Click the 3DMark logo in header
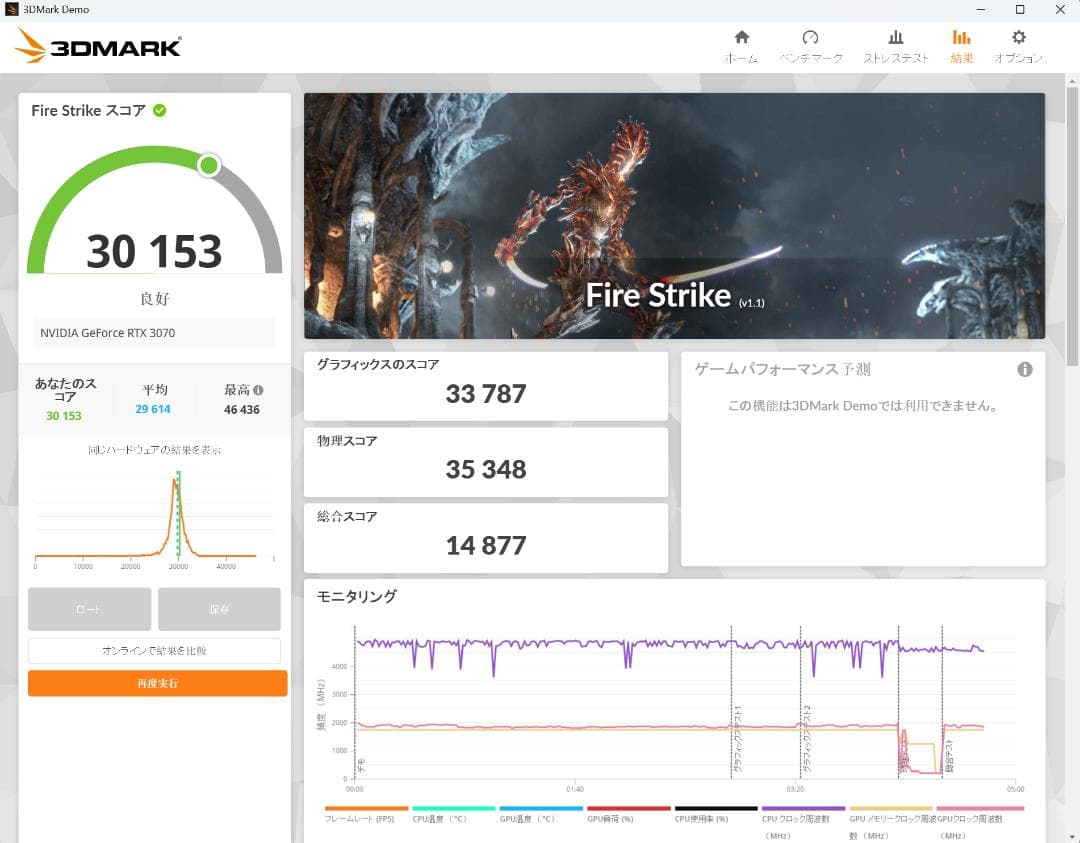Viewport: 1080px width, 843px height. click(99, 46)
